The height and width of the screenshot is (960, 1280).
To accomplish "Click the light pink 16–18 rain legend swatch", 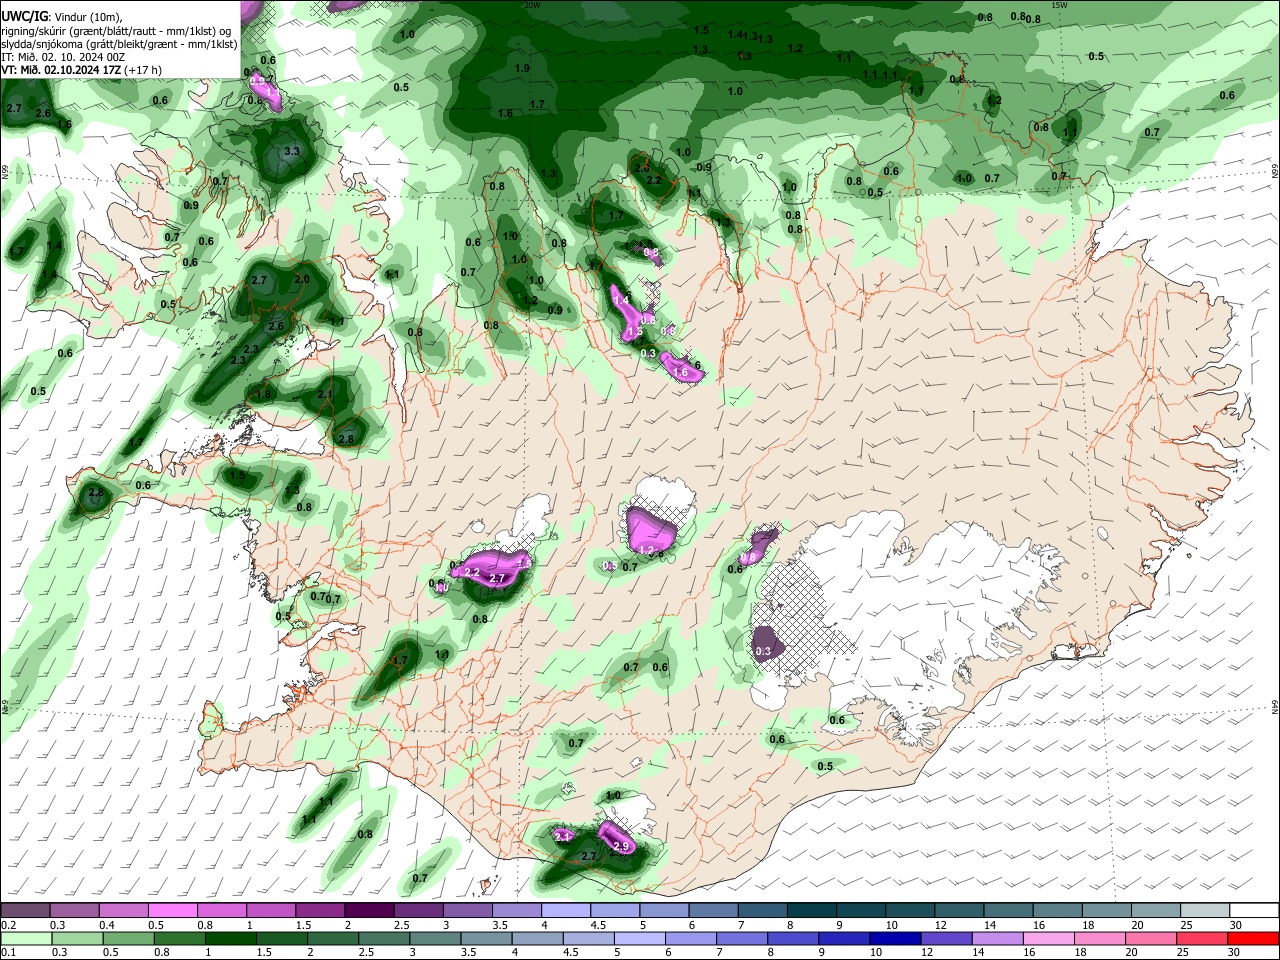I will pyautogui.click(x=1049, y=938).
